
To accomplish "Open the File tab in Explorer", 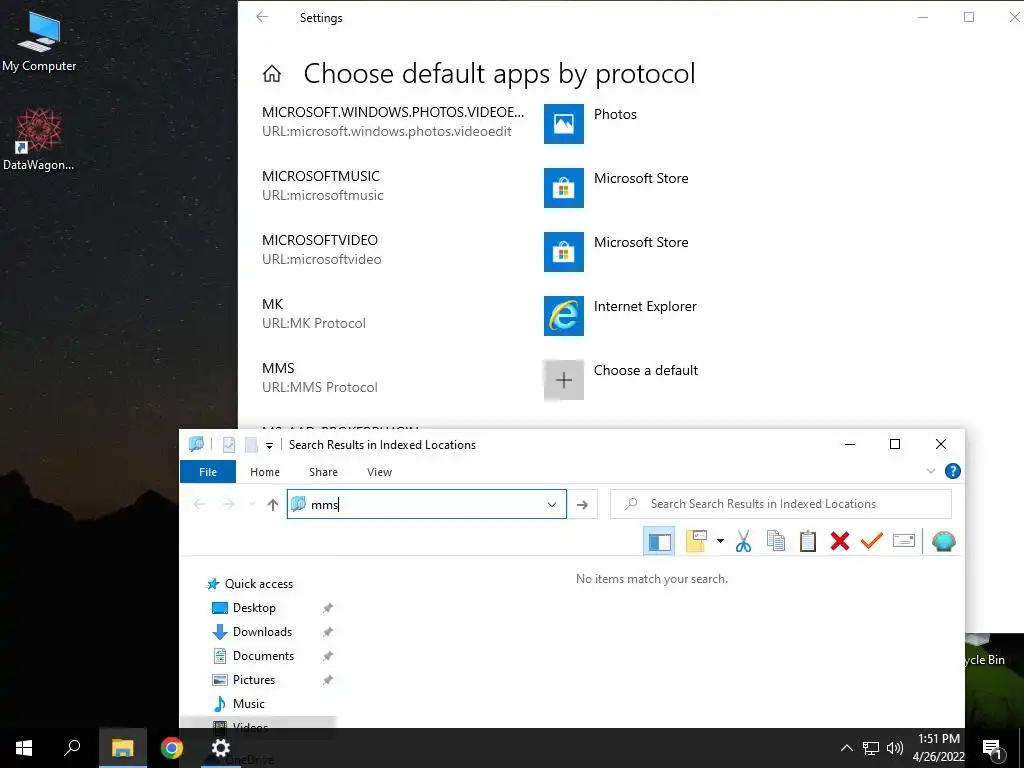I will [x=208, y=472].
